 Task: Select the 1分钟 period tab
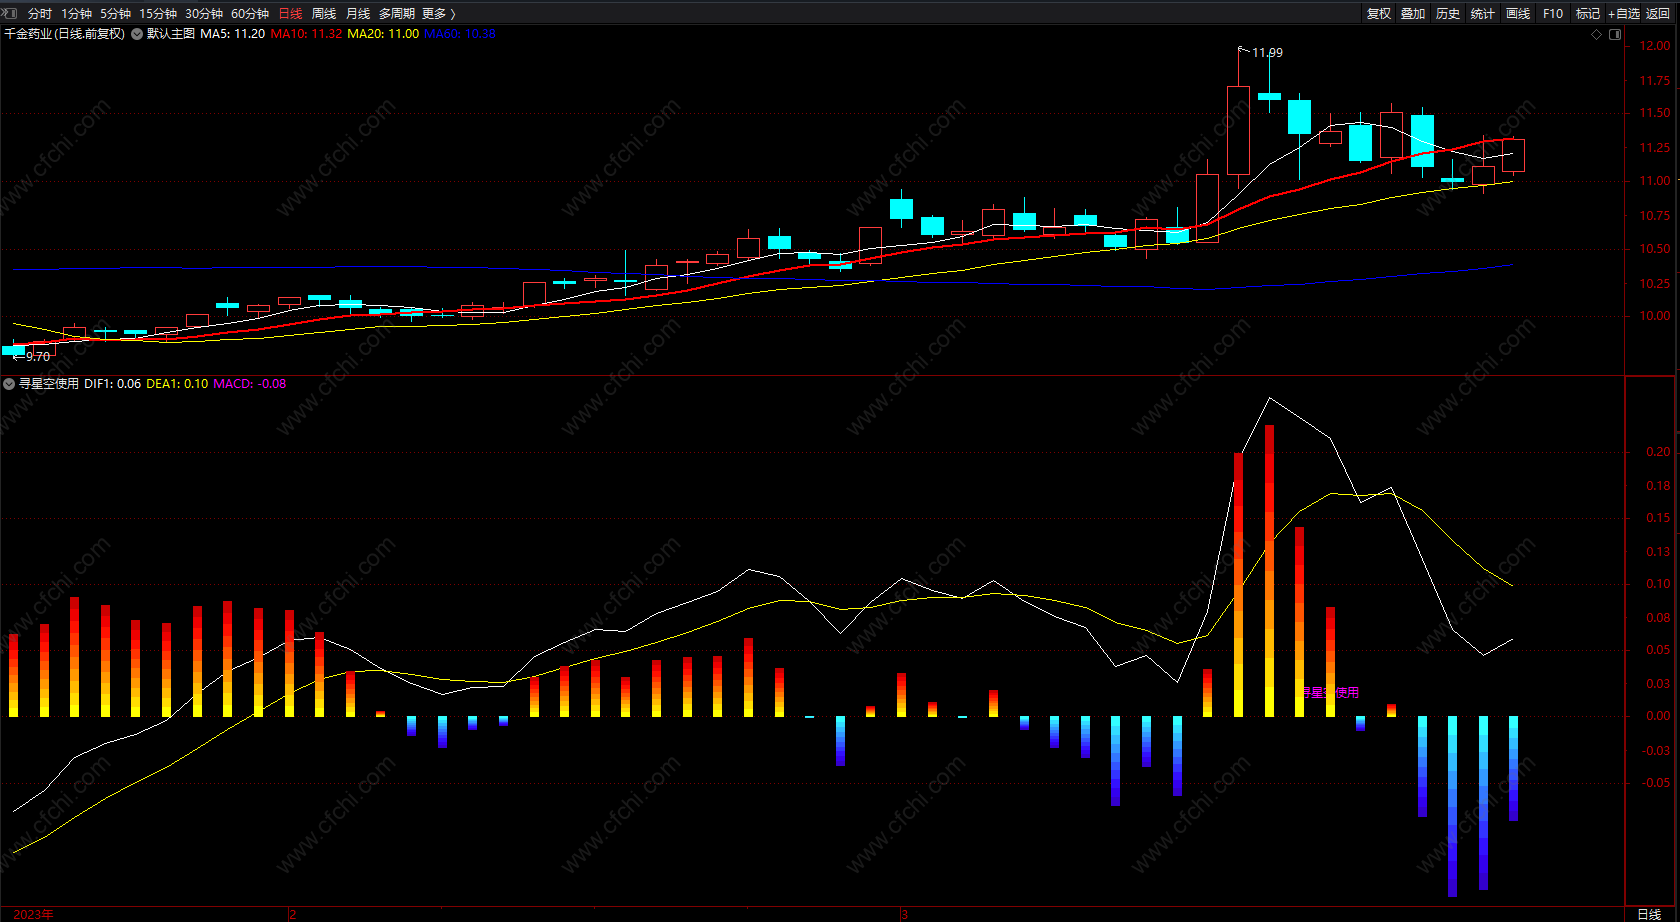[76, 13]
